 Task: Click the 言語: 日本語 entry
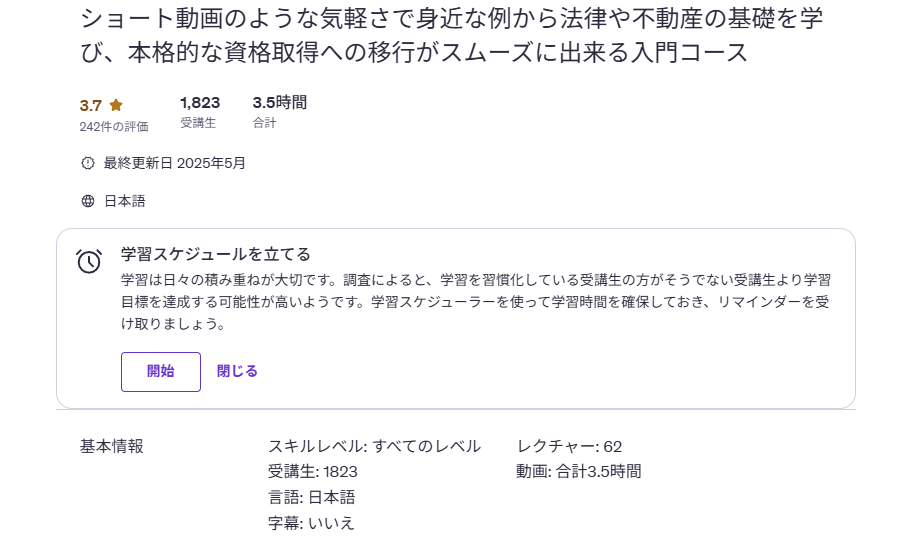click(x=311, y=497)
